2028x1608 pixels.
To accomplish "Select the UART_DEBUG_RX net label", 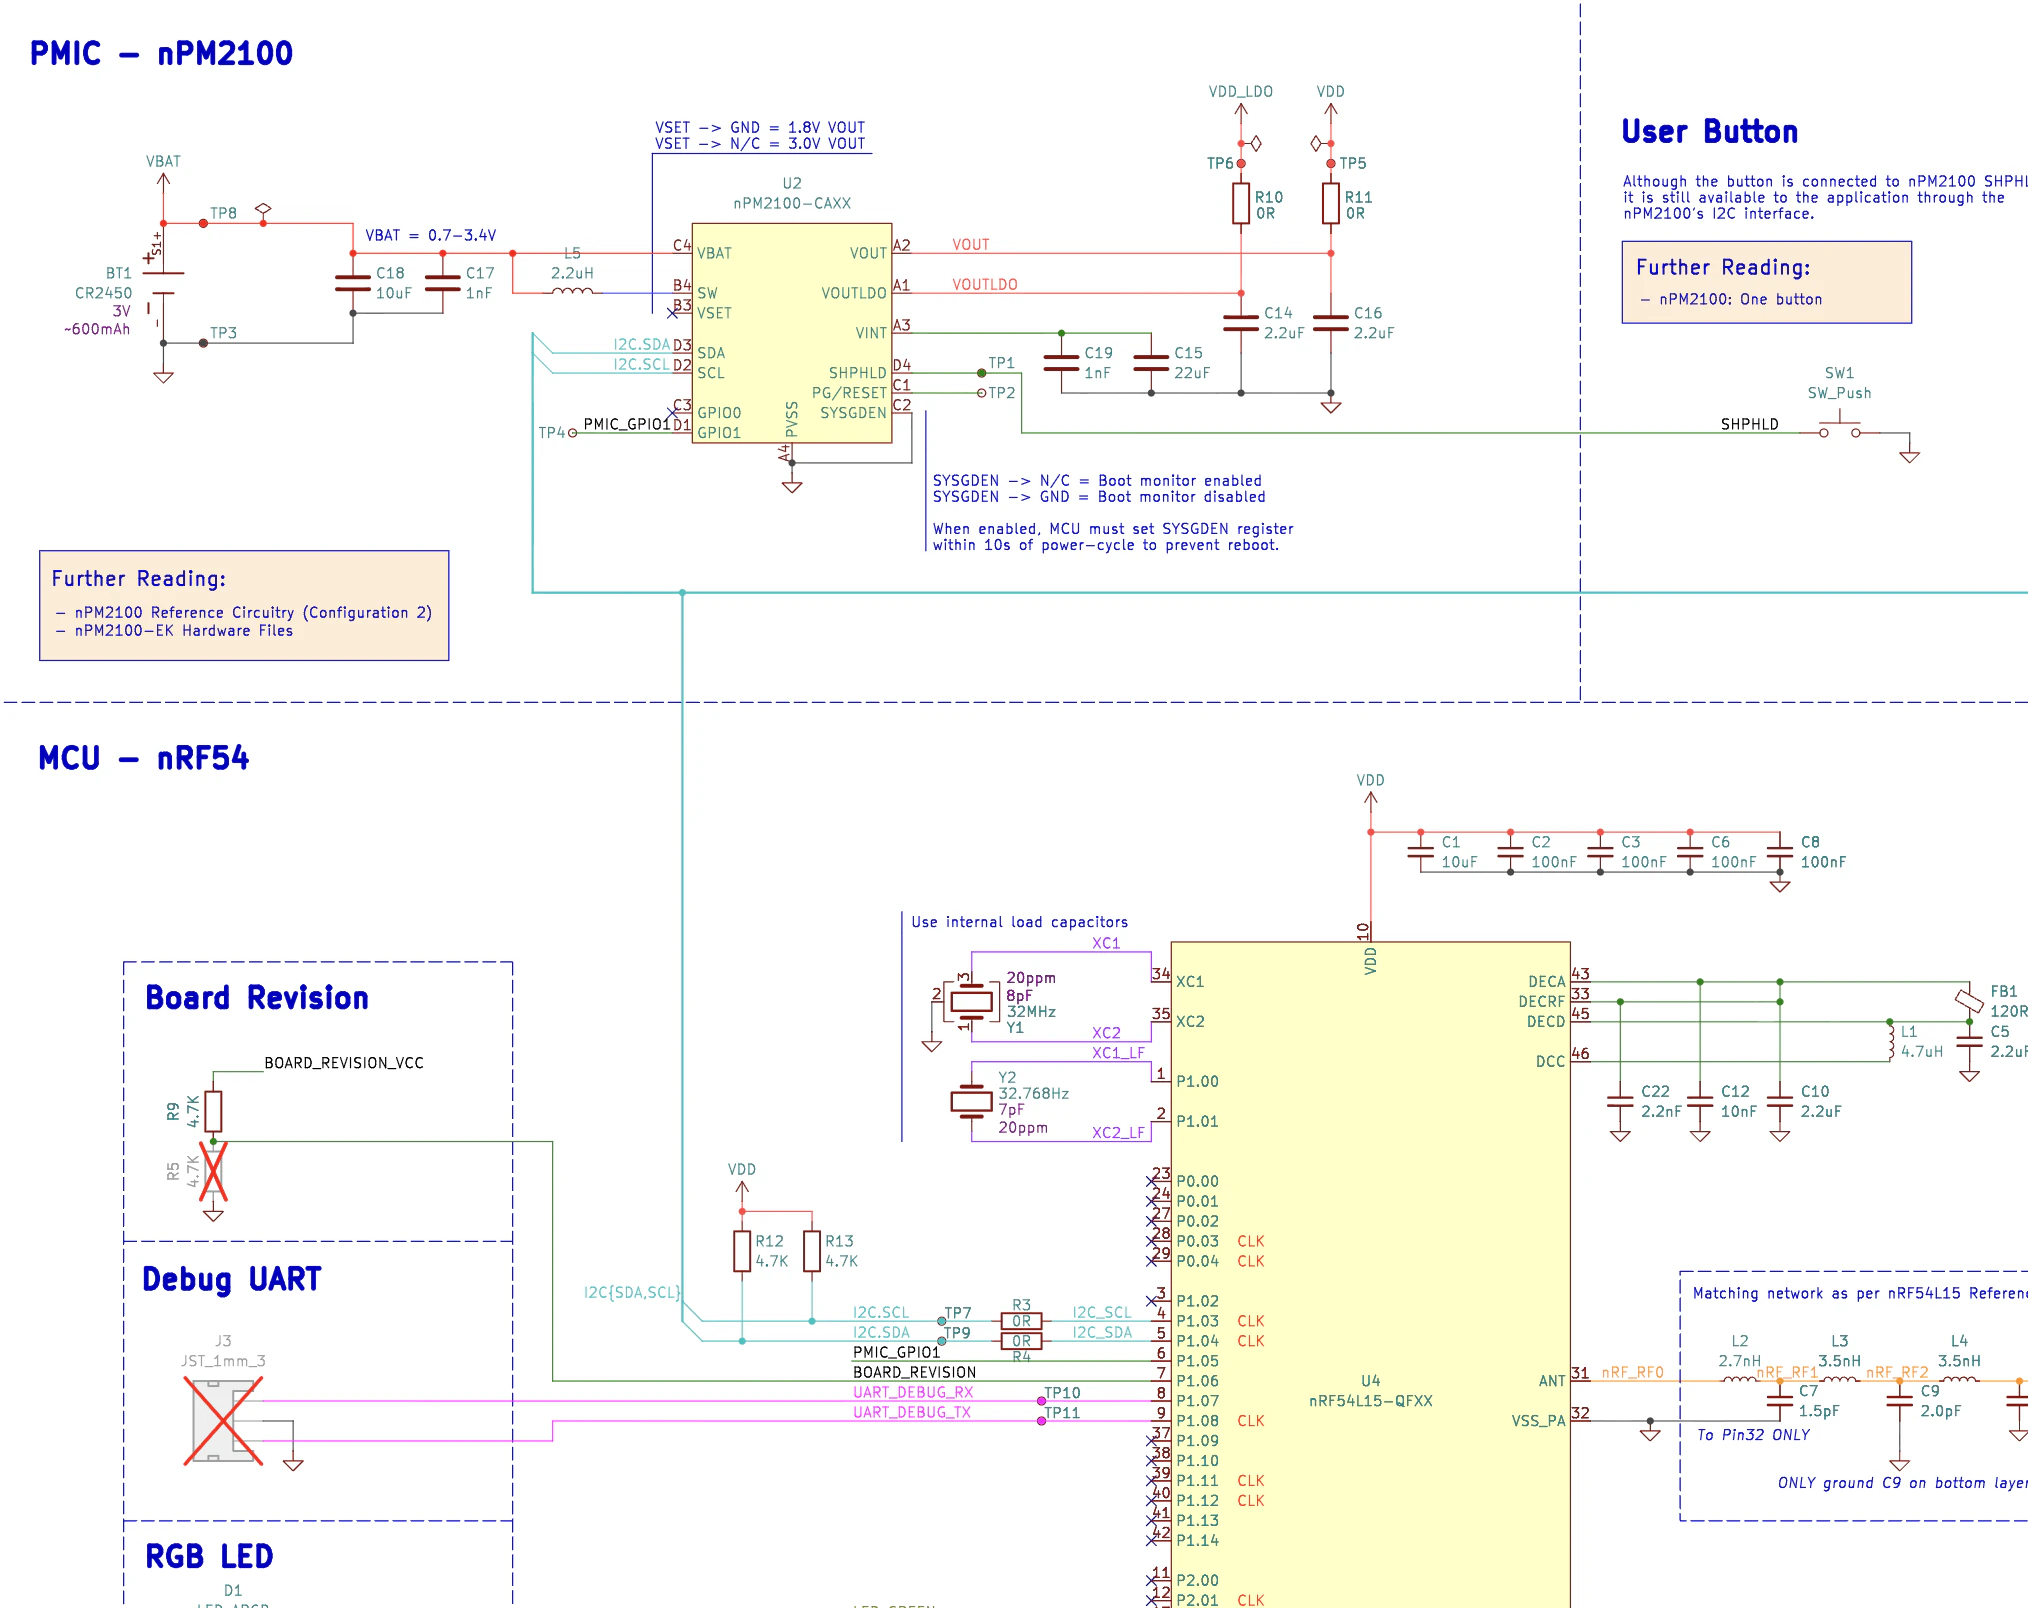I will click(x=913, y=1392).
